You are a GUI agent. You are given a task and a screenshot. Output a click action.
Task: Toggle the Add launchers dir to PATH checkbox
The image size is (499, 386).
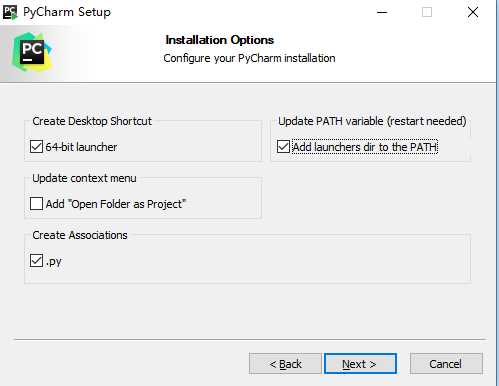[283, 147]
